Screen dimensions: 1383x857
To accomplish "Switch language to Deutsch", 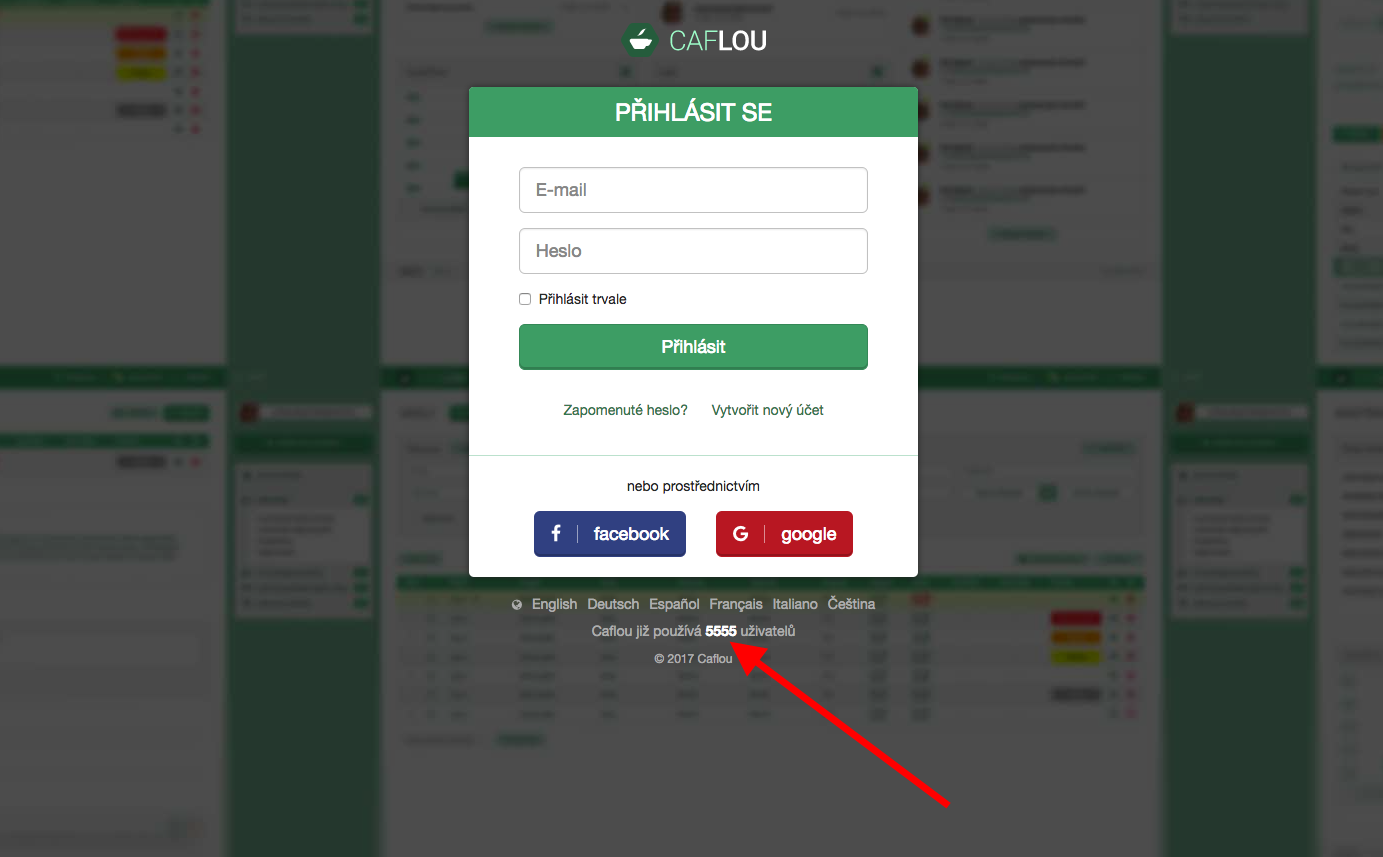I will (613, 604).
